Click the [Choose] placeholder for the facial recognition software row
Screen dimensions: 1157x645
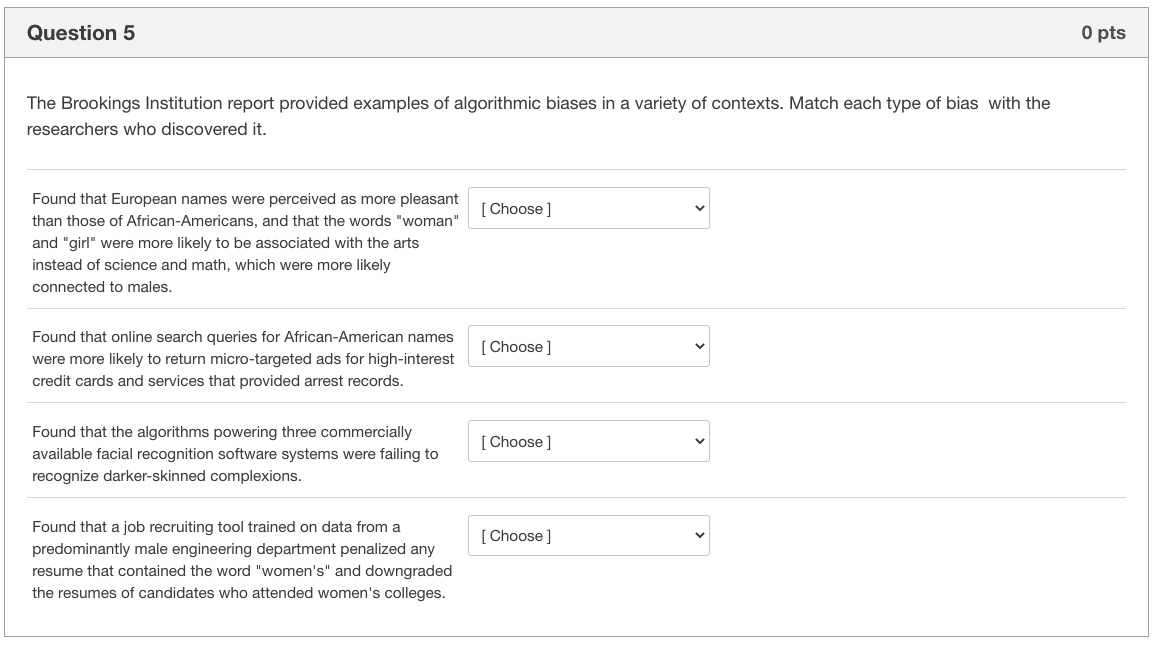coord(516,442)
